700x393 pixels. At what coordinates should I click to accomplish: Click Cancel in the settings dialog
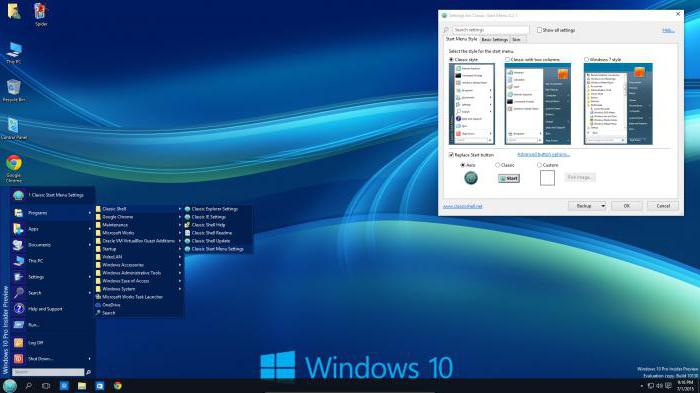663,206
